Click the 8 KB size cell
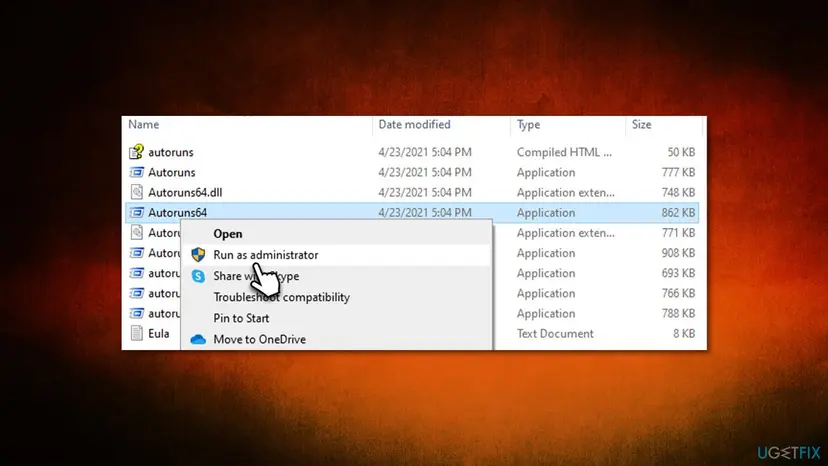828x466 pixels. [x=684, y=333]
